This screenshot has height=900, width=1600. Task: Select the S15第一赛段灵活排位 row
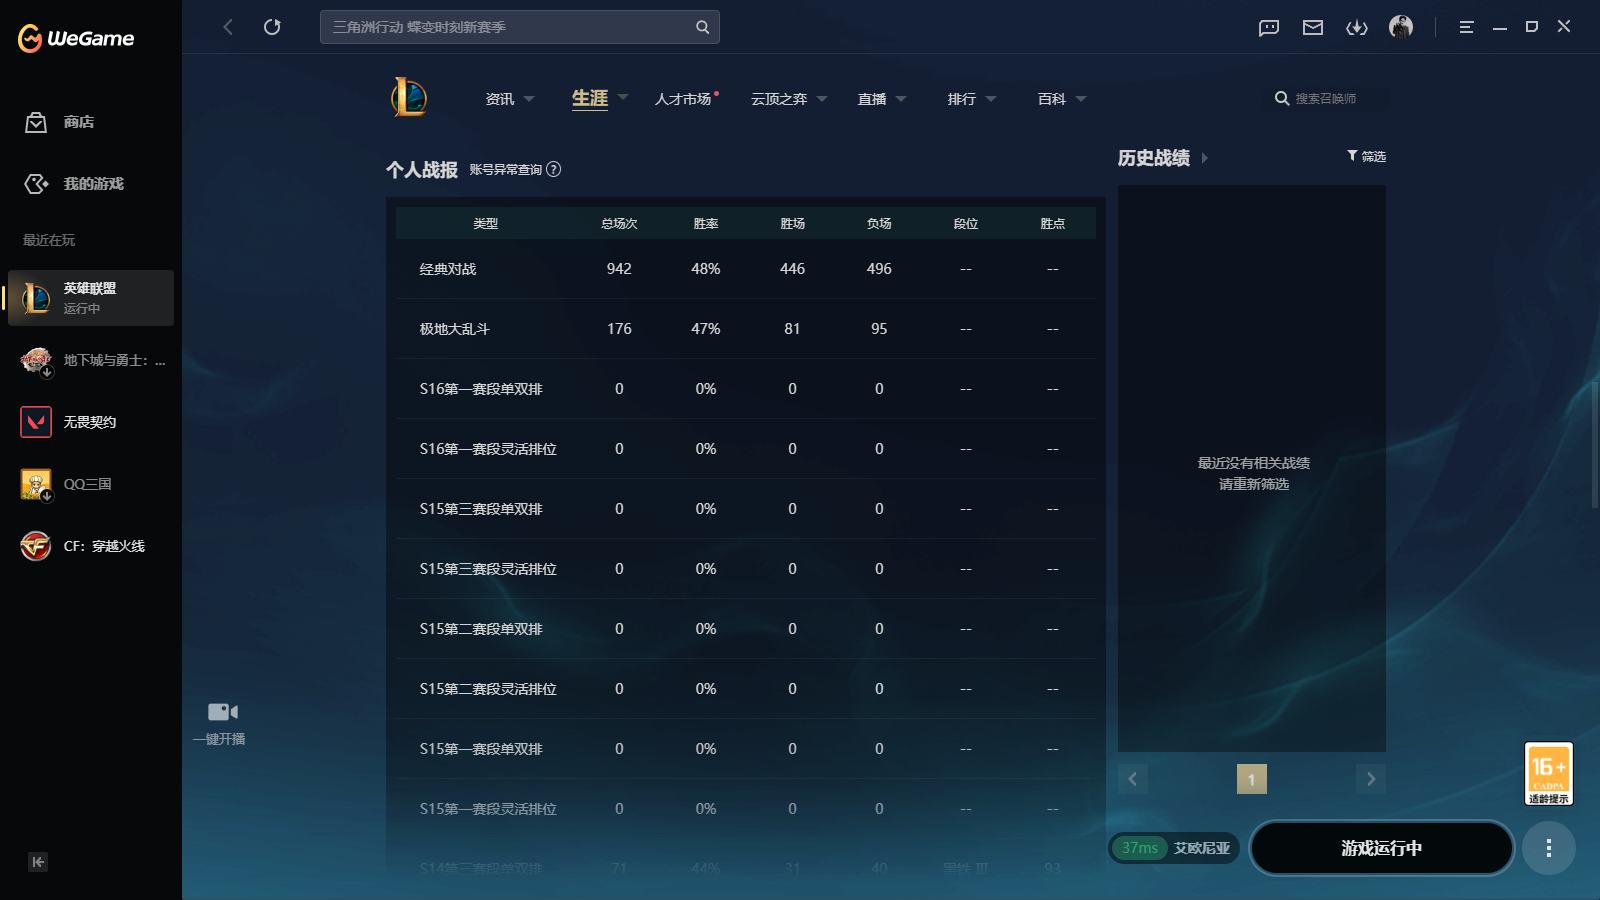tap(746, 809)
